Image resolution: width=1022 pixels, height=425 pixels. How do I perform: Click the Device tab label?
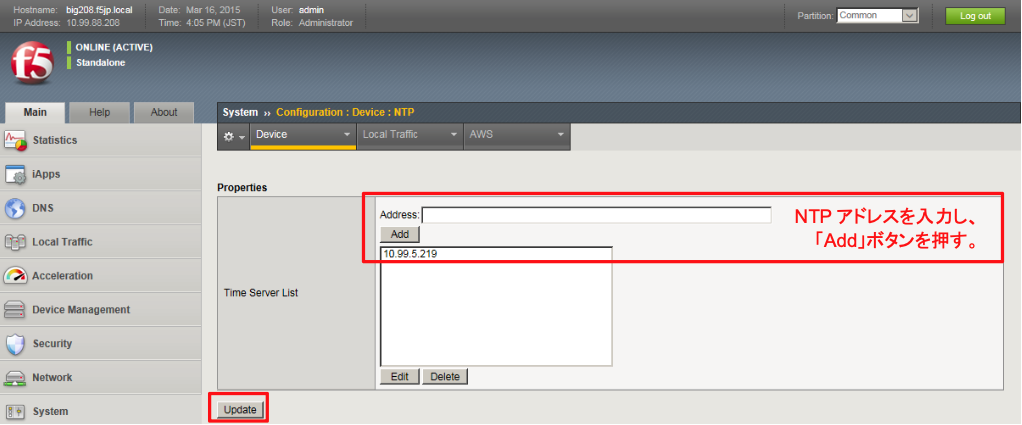click(x=272, y=134)
